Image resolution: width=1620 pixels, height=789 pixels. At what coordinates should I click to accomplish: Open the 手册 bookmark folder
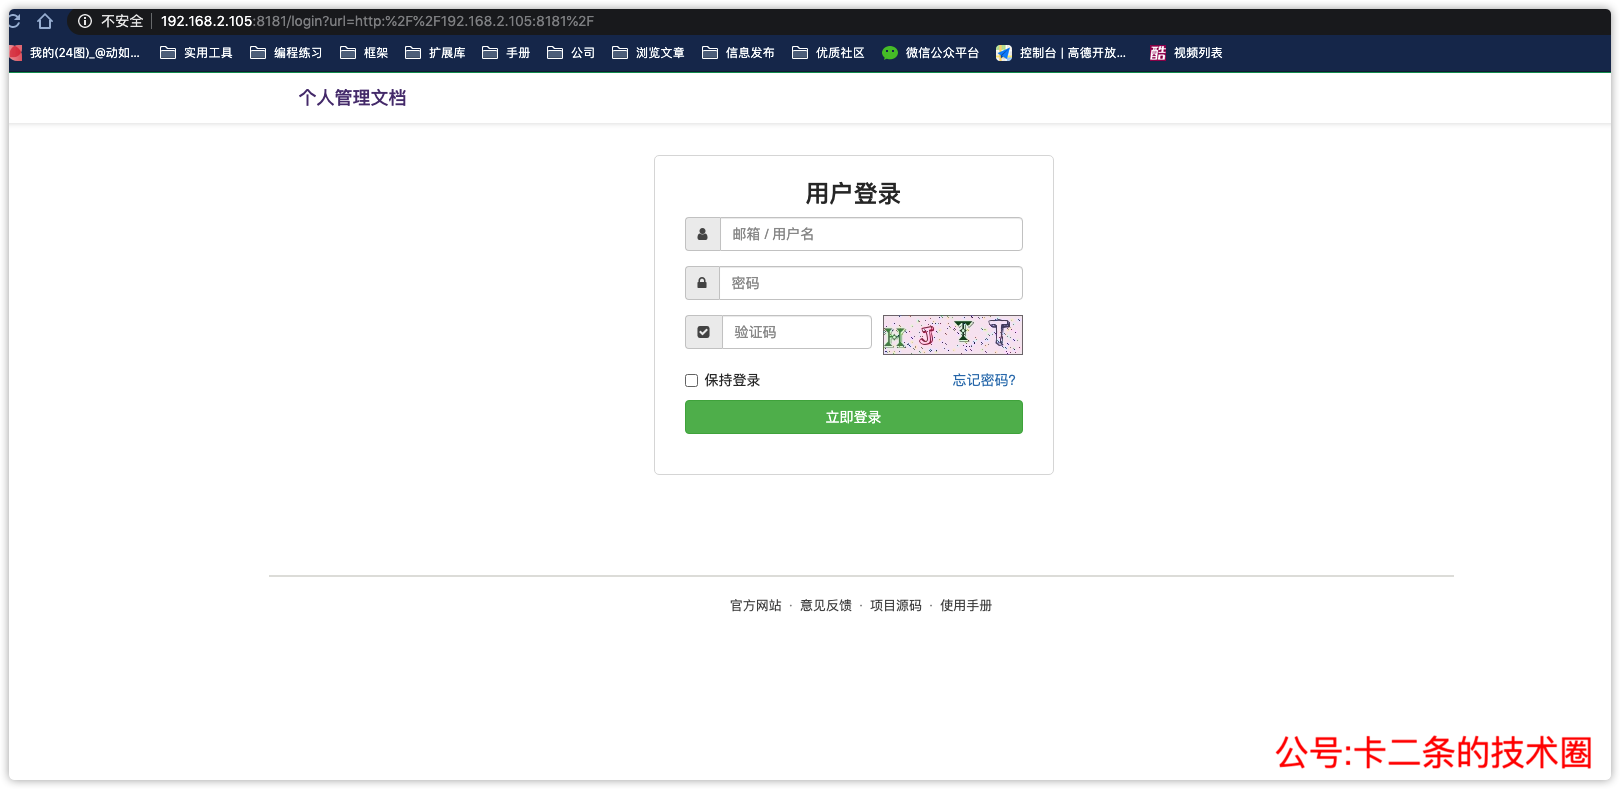click(x=506, y=53)
